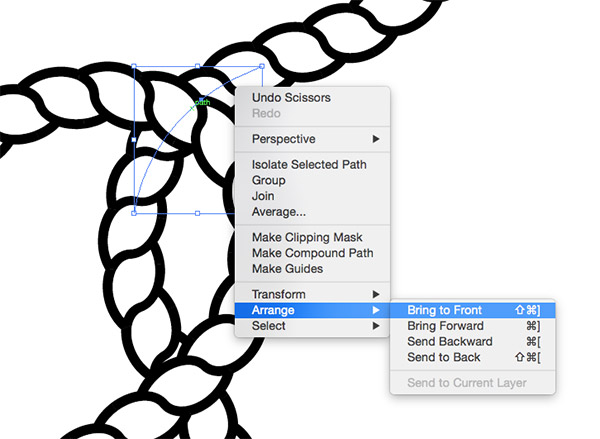Viewport: 600px width, 439px height.
Task: Expand the Perspective submenu arrow
Action: click(376, 139)
